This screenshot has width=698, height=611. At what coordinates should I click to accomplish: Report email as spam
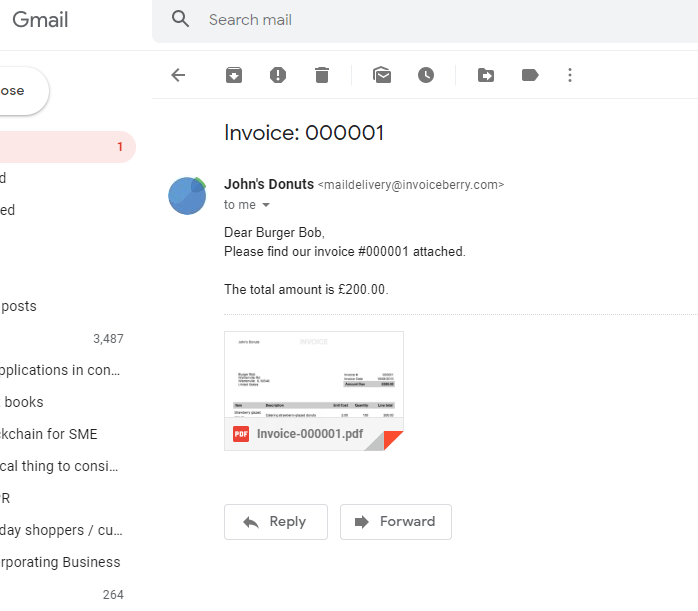click(x=278, y=75)
